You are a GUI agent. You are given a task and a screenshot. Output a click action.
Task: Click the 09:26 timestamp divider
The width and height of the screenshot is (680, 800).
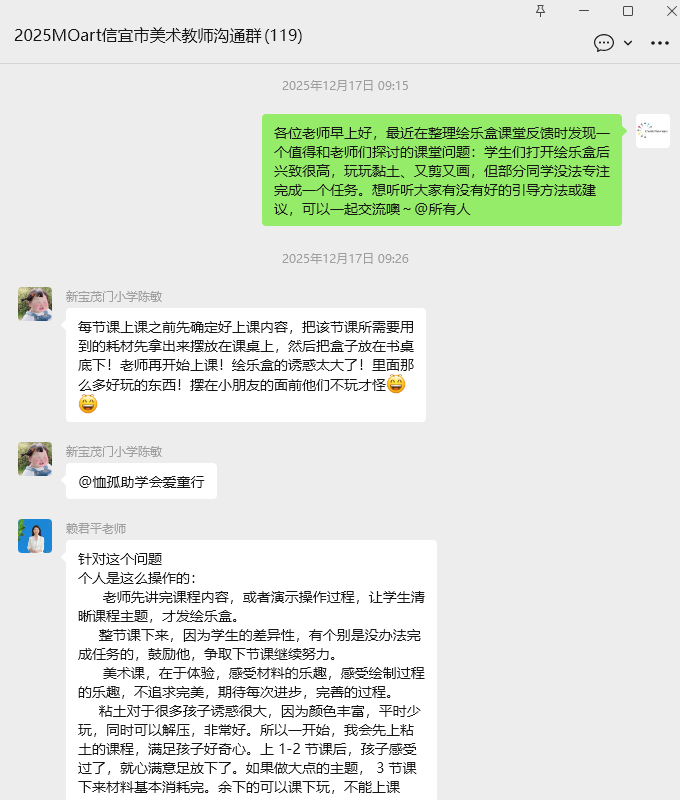[x=345, y=259]
